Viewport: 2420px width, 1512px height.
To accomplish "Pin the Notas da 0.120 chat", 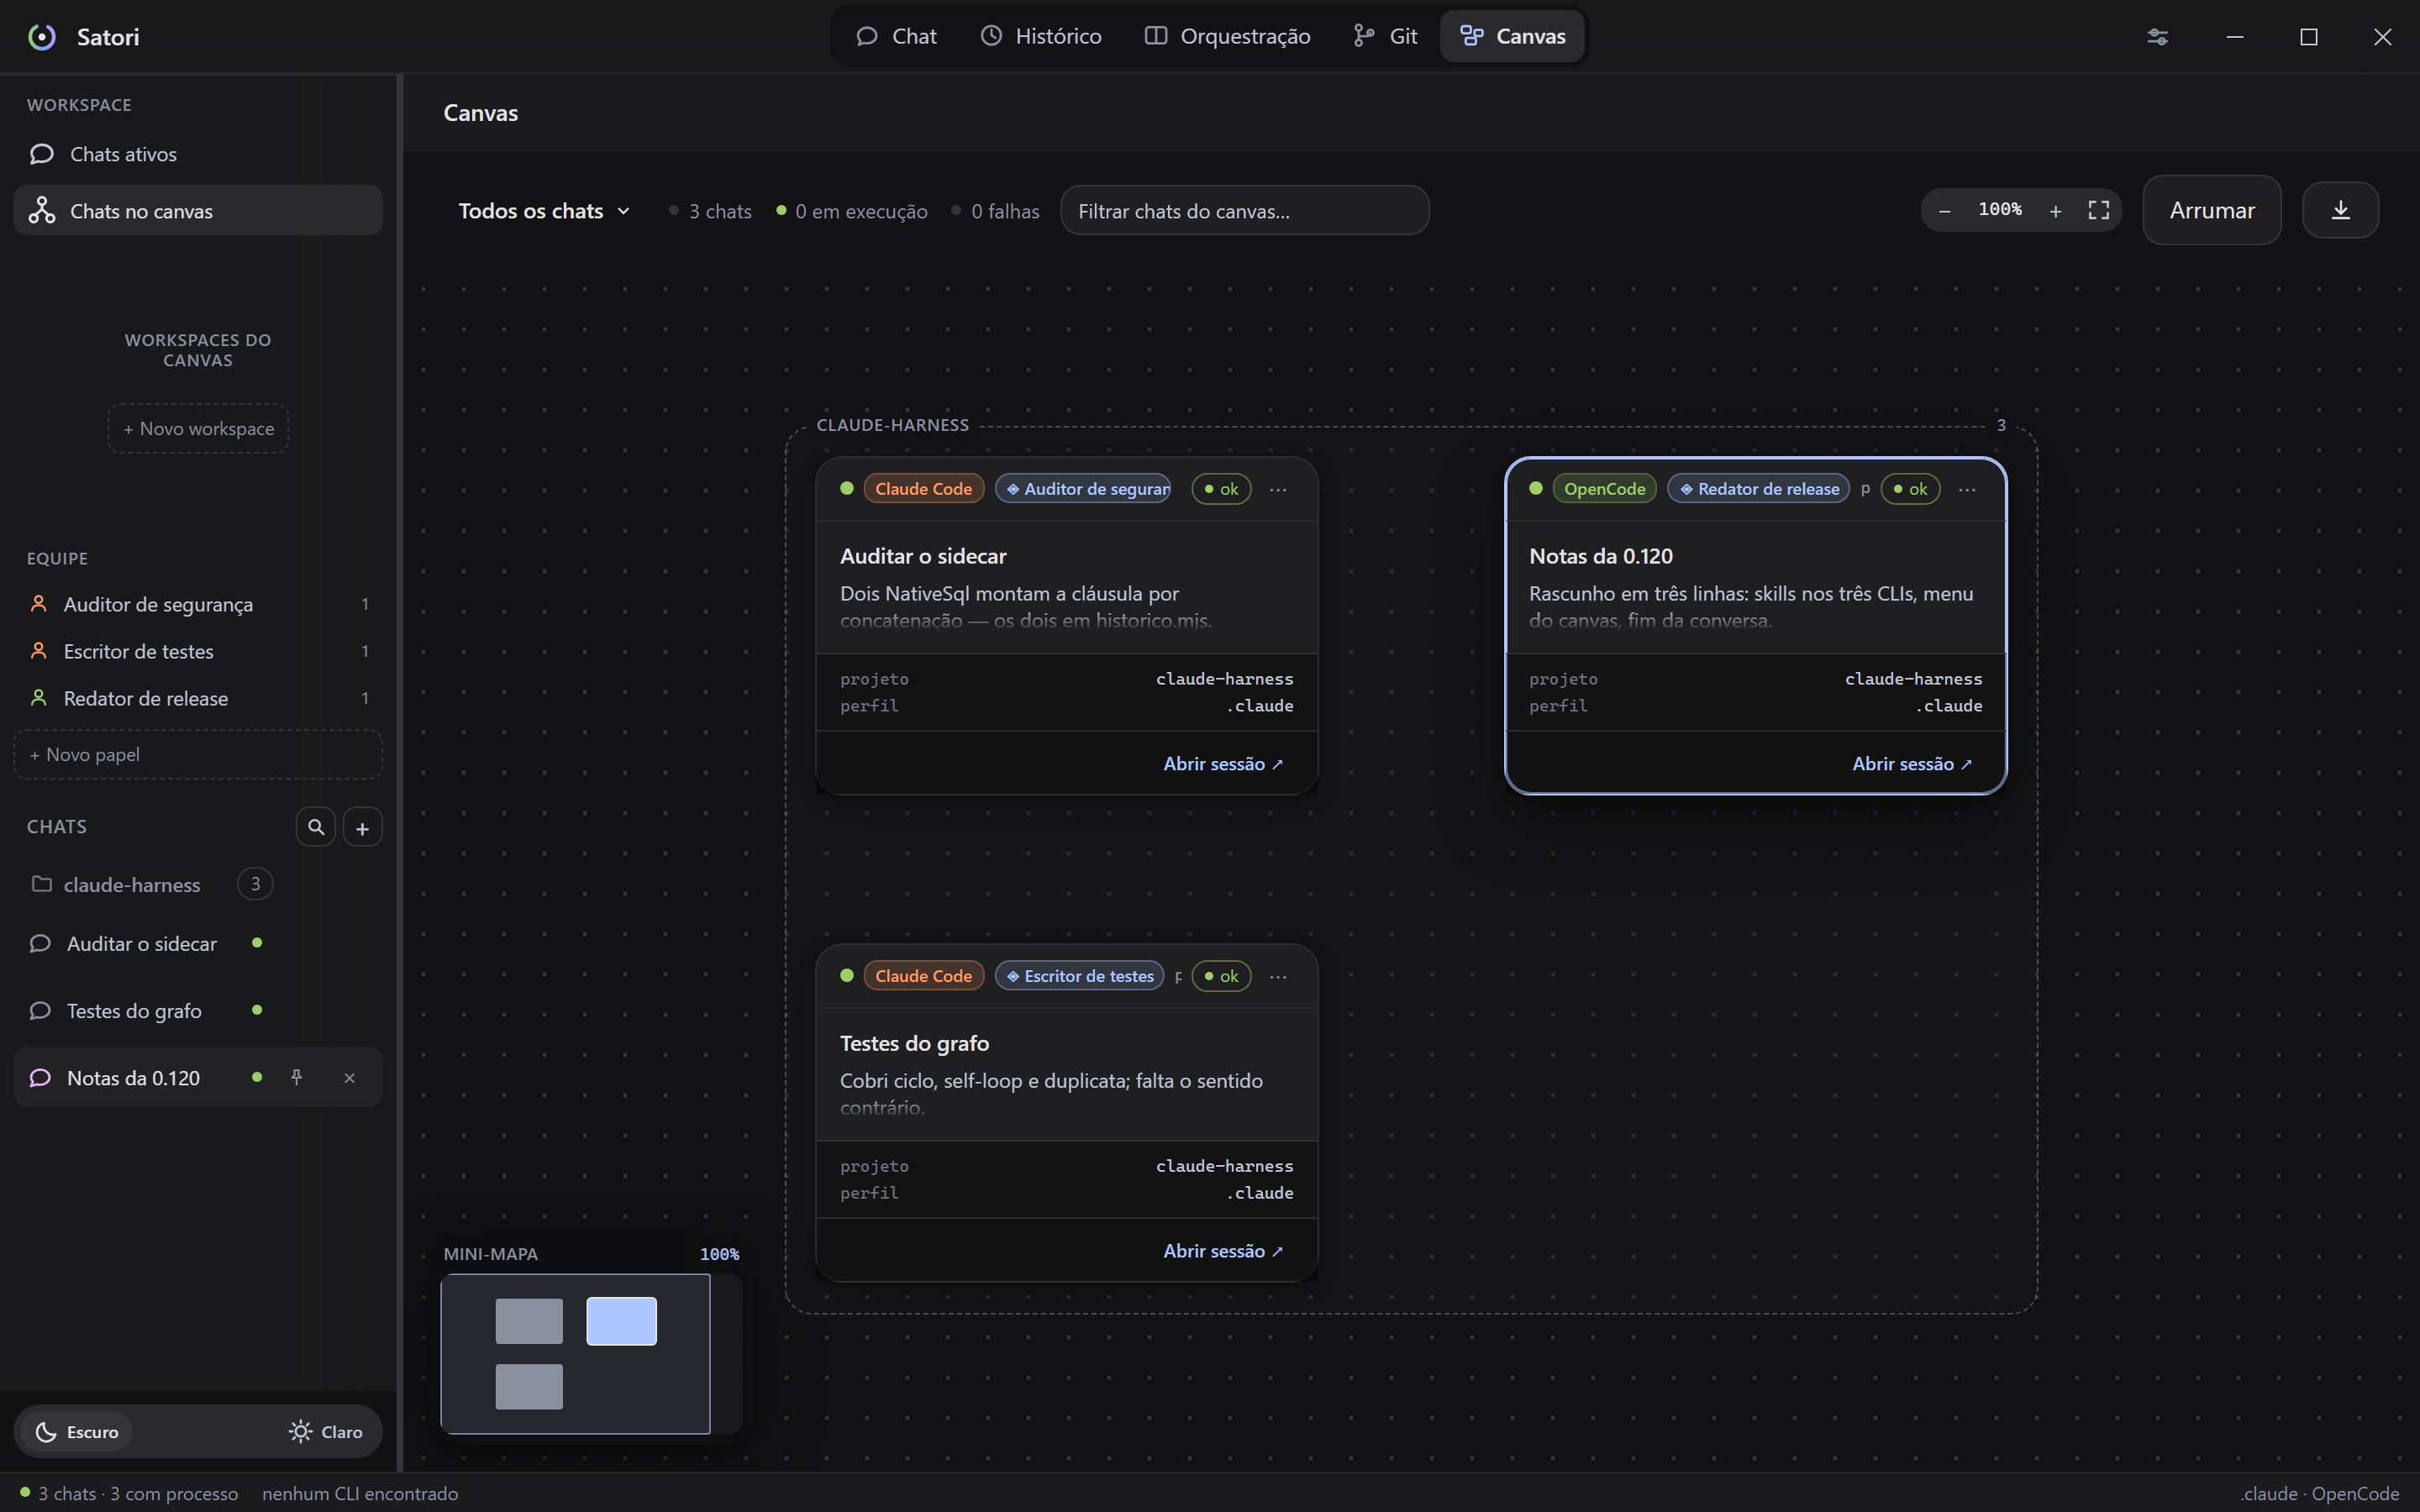I will [x=297, y=1077].
